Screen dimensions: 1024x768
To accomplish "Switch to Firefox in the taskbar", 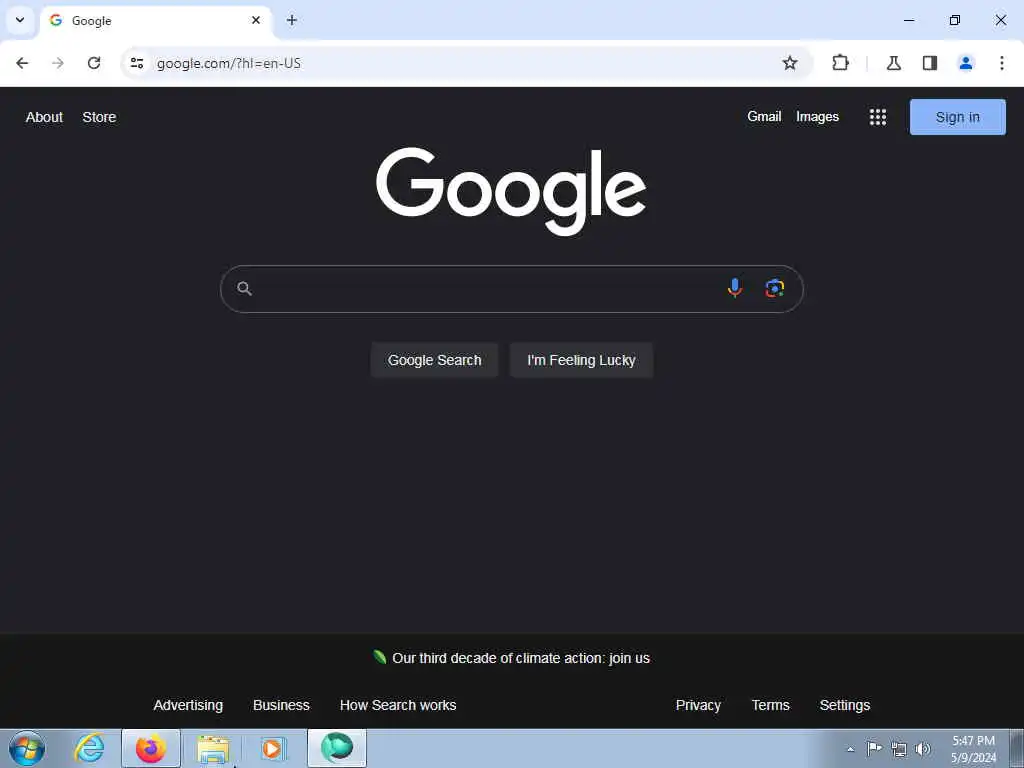I will coord(151,748).
